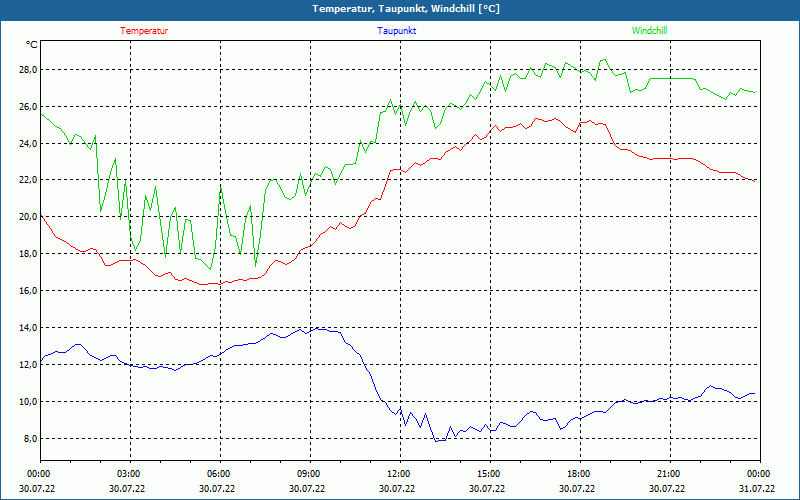Click the 18:00 time axis label
Screen dimensions: 800x500
coord(577,474)
